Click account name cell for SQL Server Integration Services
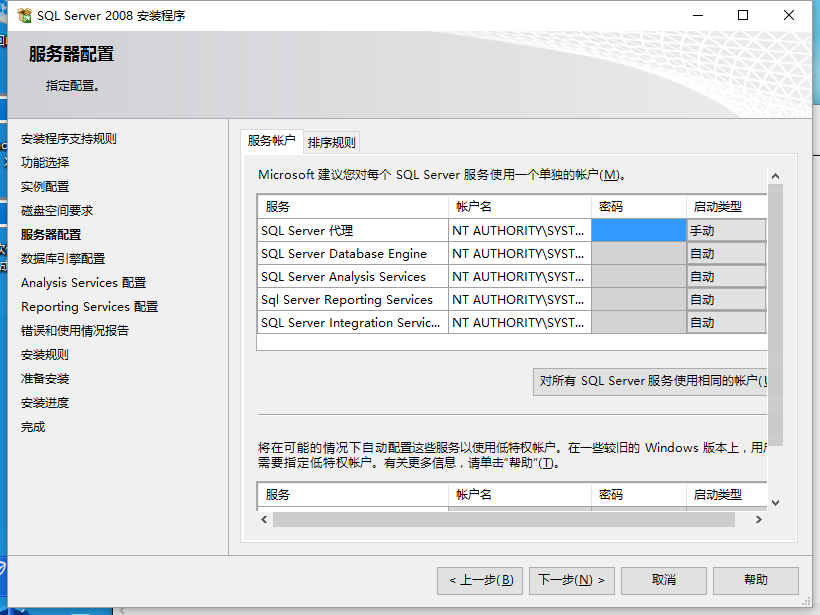The image size is (820, 615). coord(520,323)
